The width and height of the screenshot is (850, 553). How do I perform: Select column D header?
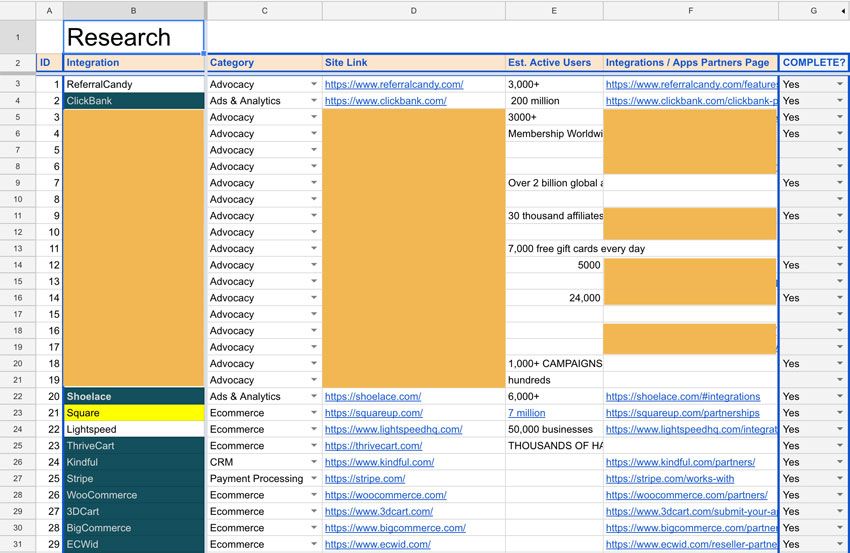[x=414, y=10]
